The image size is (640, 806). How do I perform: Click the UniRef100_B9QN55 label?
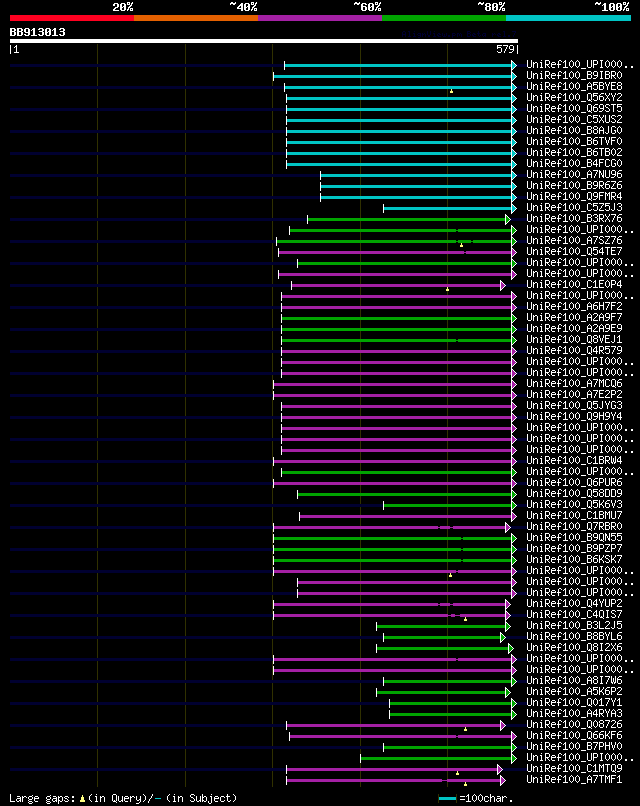[574, 538]
